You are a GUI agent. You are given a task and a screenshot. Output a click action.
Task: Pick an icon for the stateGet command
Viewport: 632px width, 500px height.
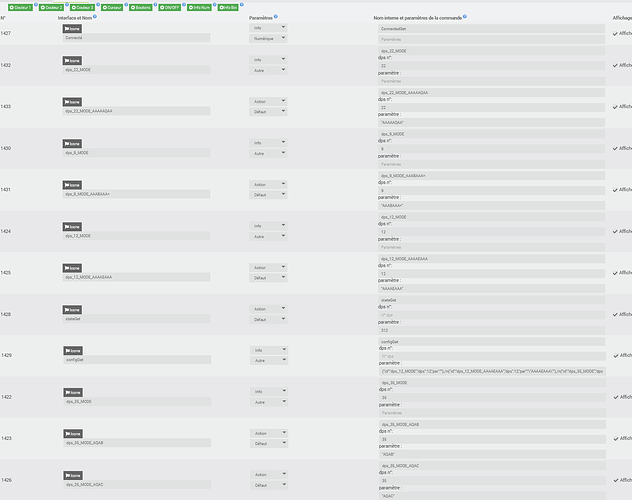72,309
